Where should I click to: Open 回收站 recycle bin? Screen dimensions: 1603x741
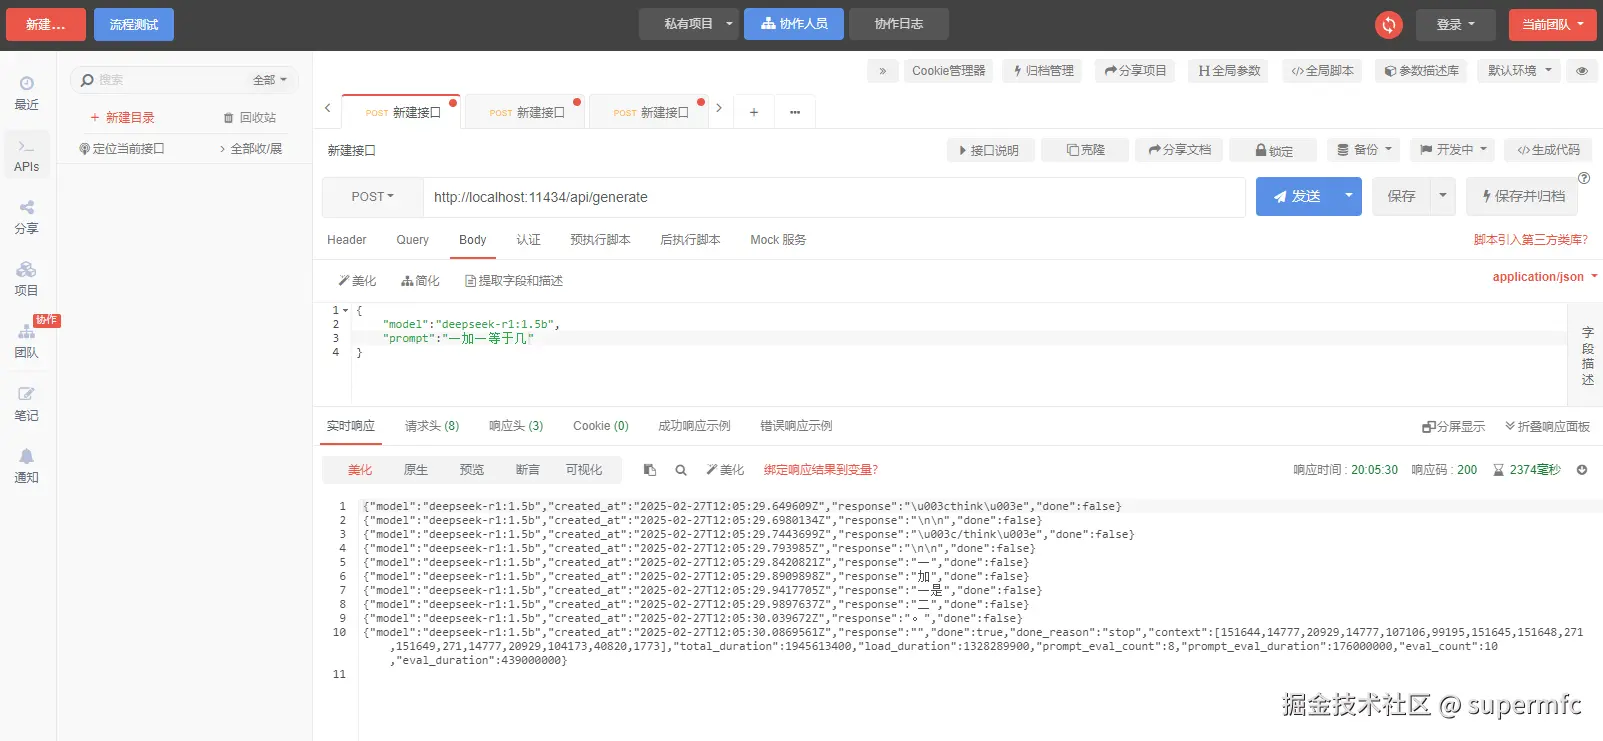coord(250,118)
